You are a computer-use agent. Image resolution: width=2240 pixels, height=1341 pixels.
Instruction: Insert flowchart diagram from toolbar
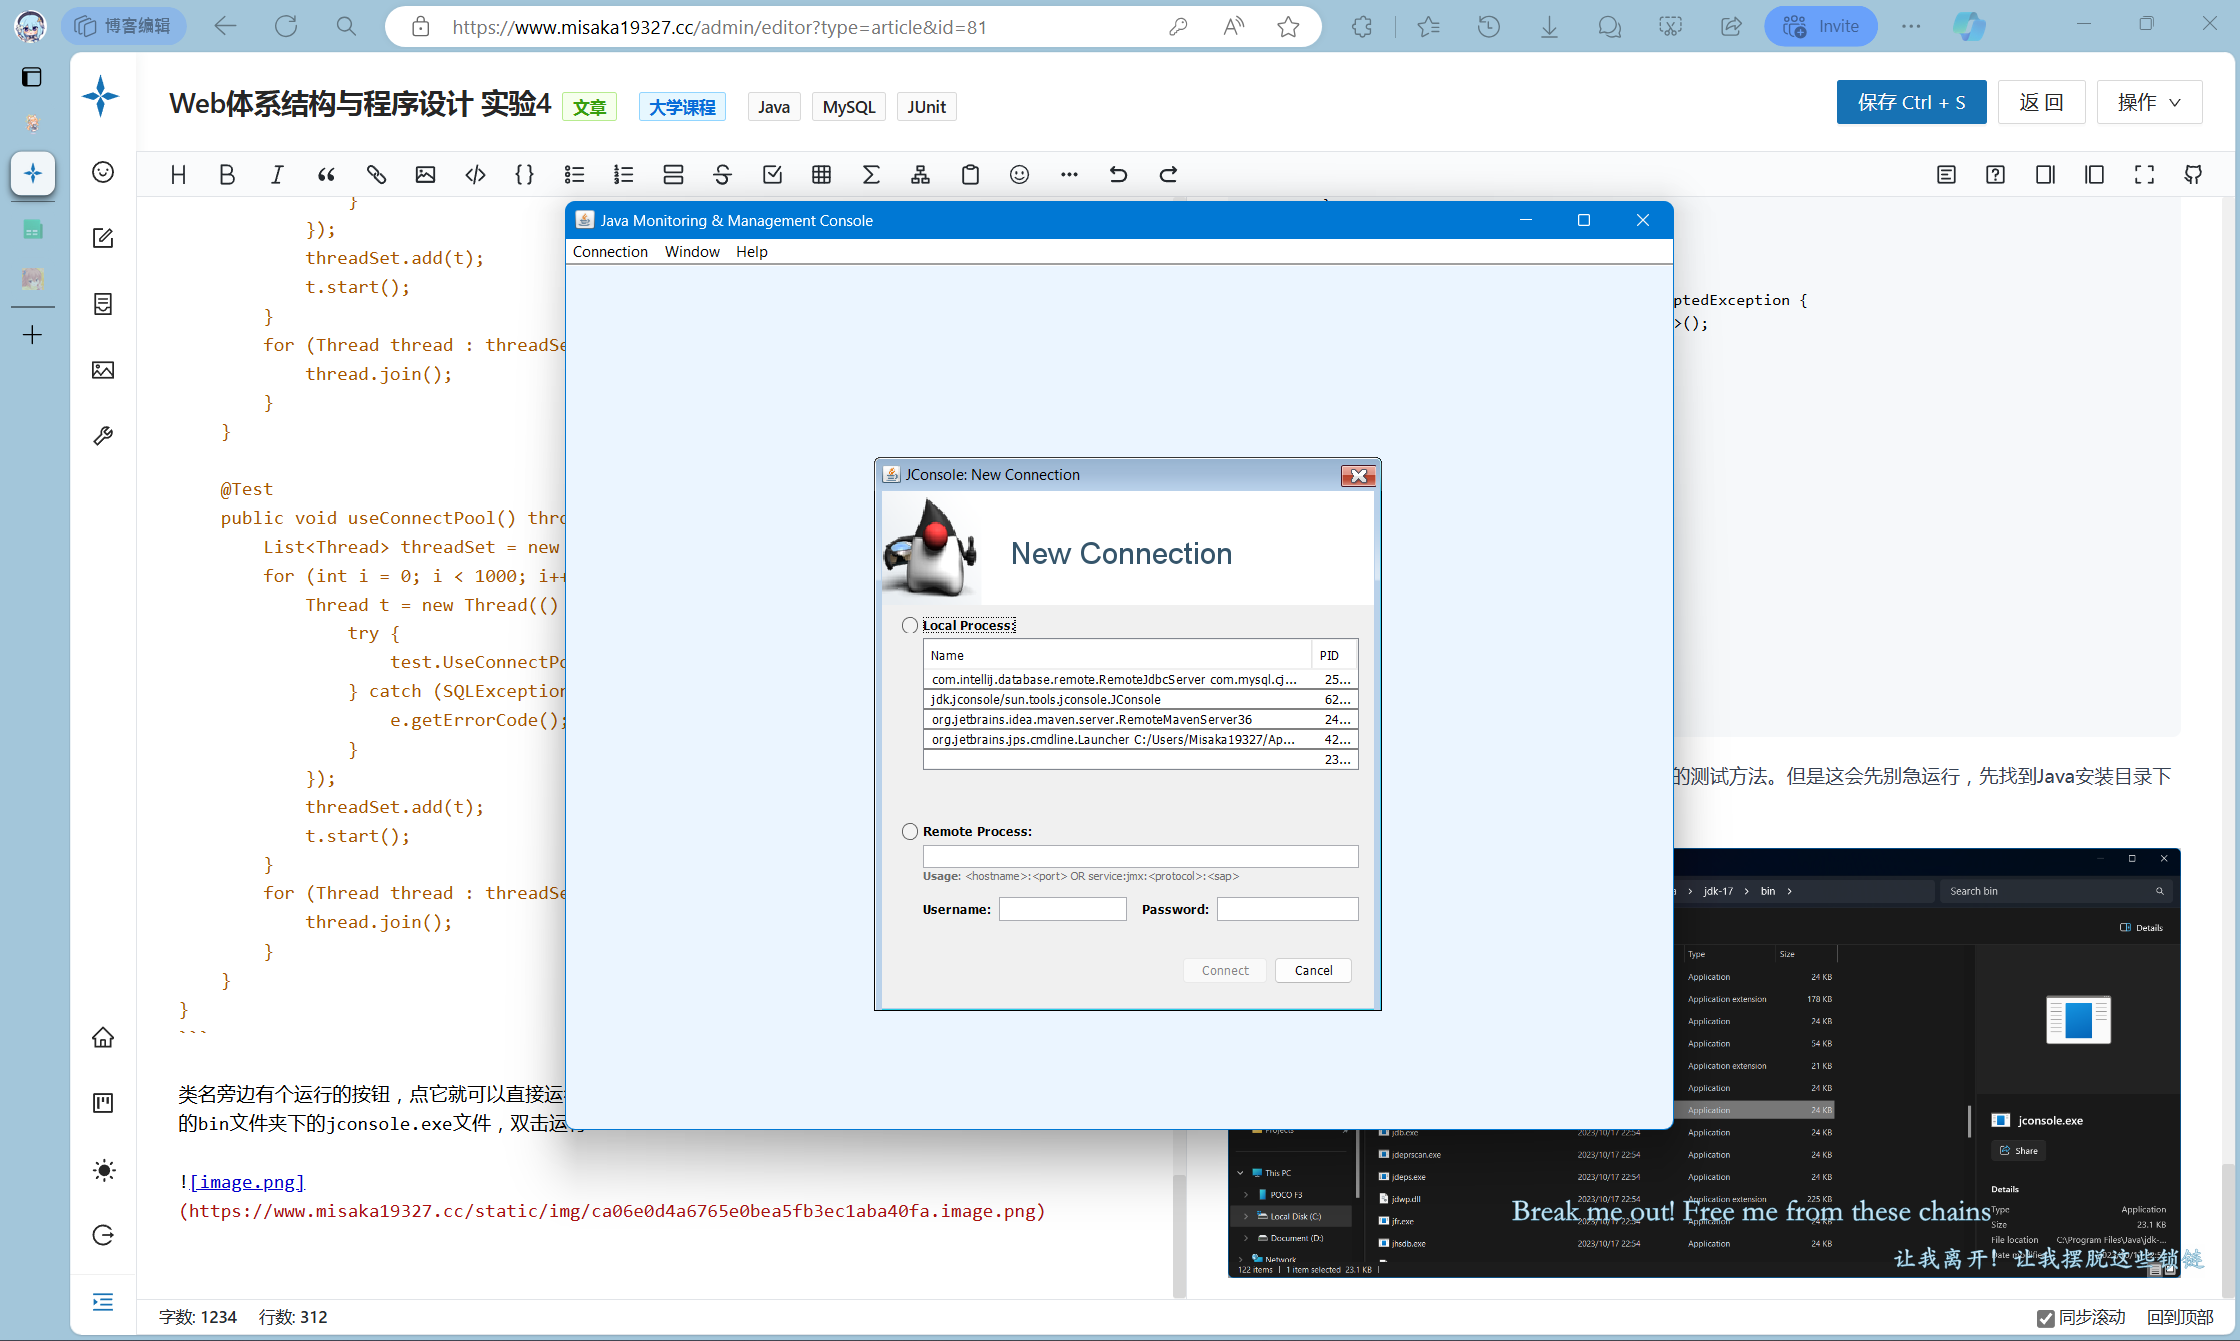pyautogui.click(x=920, y=175)
